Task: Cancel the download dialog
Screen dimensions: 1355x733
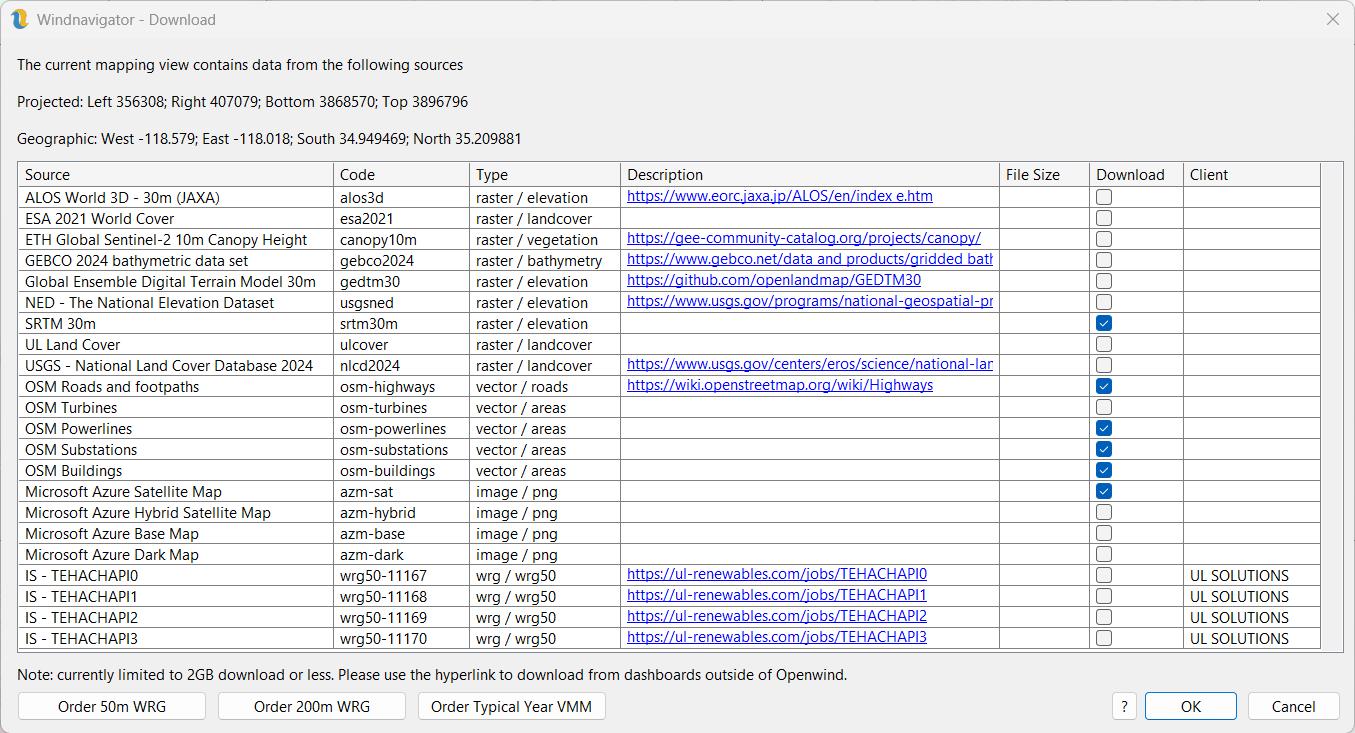Action: click(1294, 706)
